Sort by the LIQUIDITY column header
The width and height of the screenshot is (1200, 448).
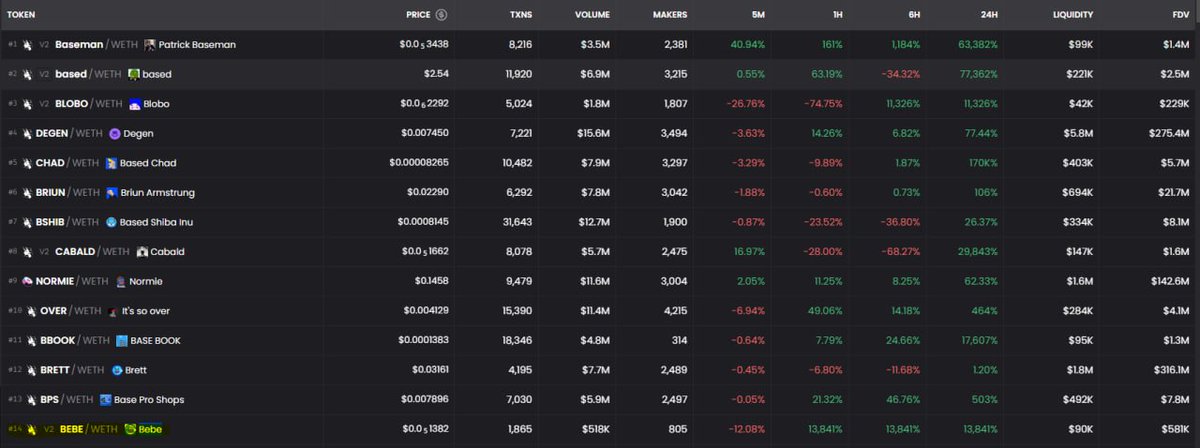tap(1073, 15)
